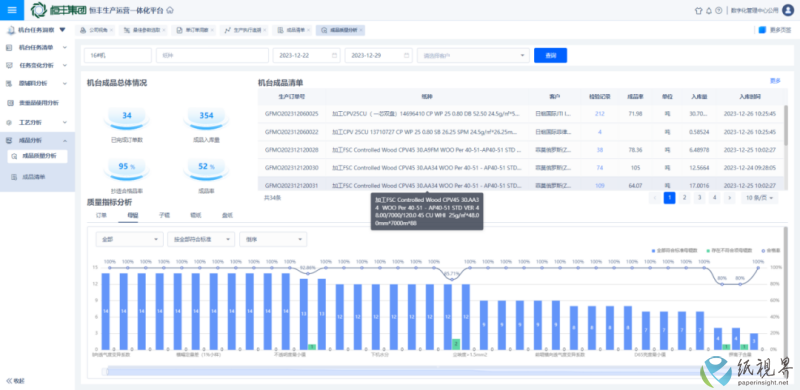The height and width of the screenshot is (390, 800).
Task: Select the 成品清单 sidebar item
Action: pos(33,177)
